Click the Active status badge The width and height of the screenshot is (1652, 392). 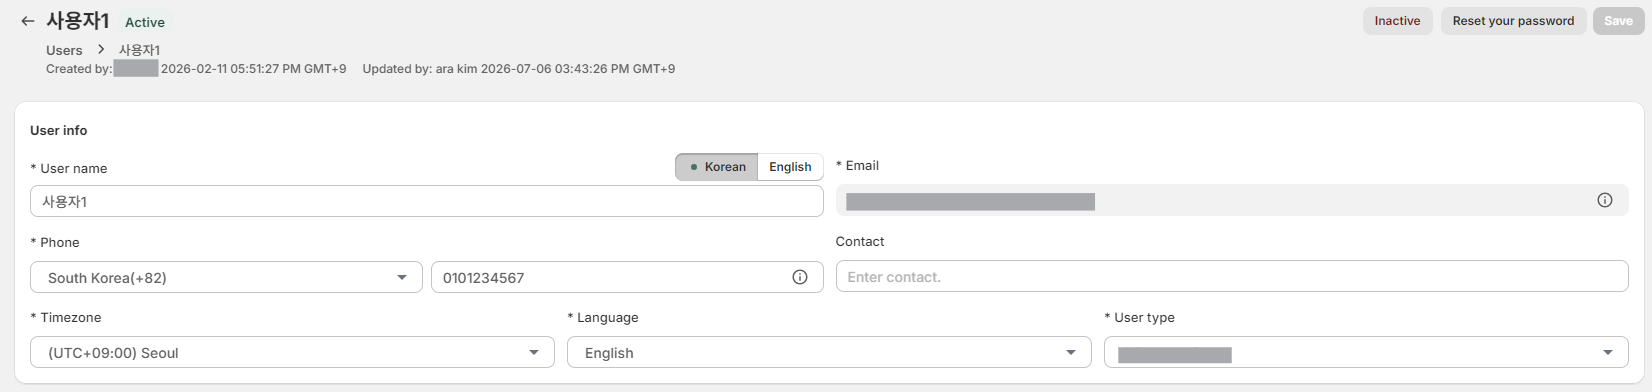pos(145,22)
